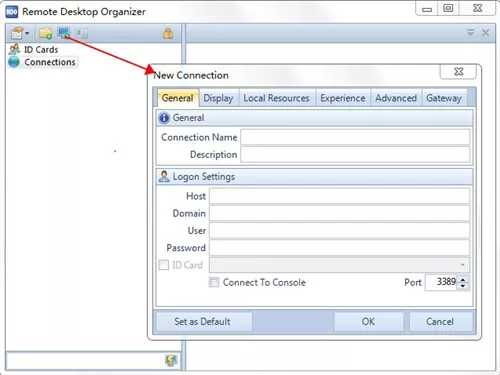Click the info icon in General header
The image size is (500, 375).
(x=164, y=118)
